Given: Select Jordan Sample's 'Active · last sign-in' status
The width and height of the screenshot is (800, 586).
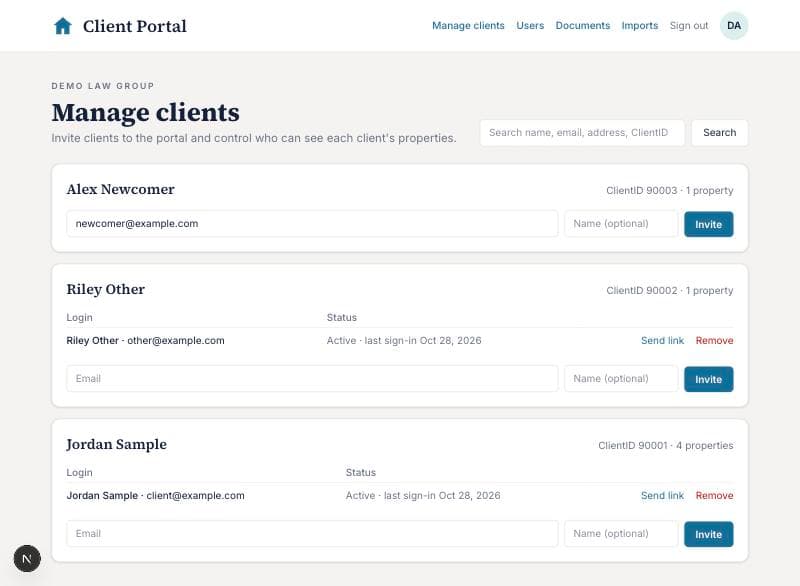Looking at the screenshot, I should (x=423, y=495).
